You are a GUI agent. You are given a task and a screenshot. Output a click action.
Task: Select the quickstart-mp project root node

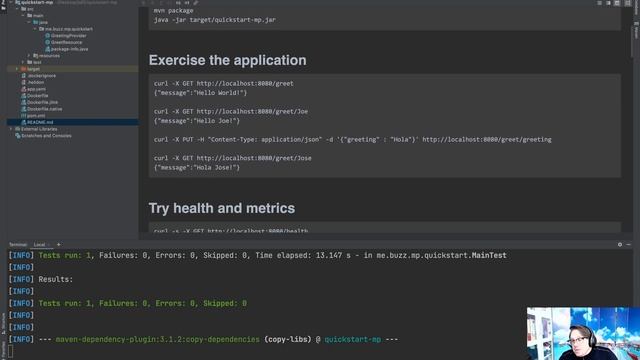tap(37, 2)
